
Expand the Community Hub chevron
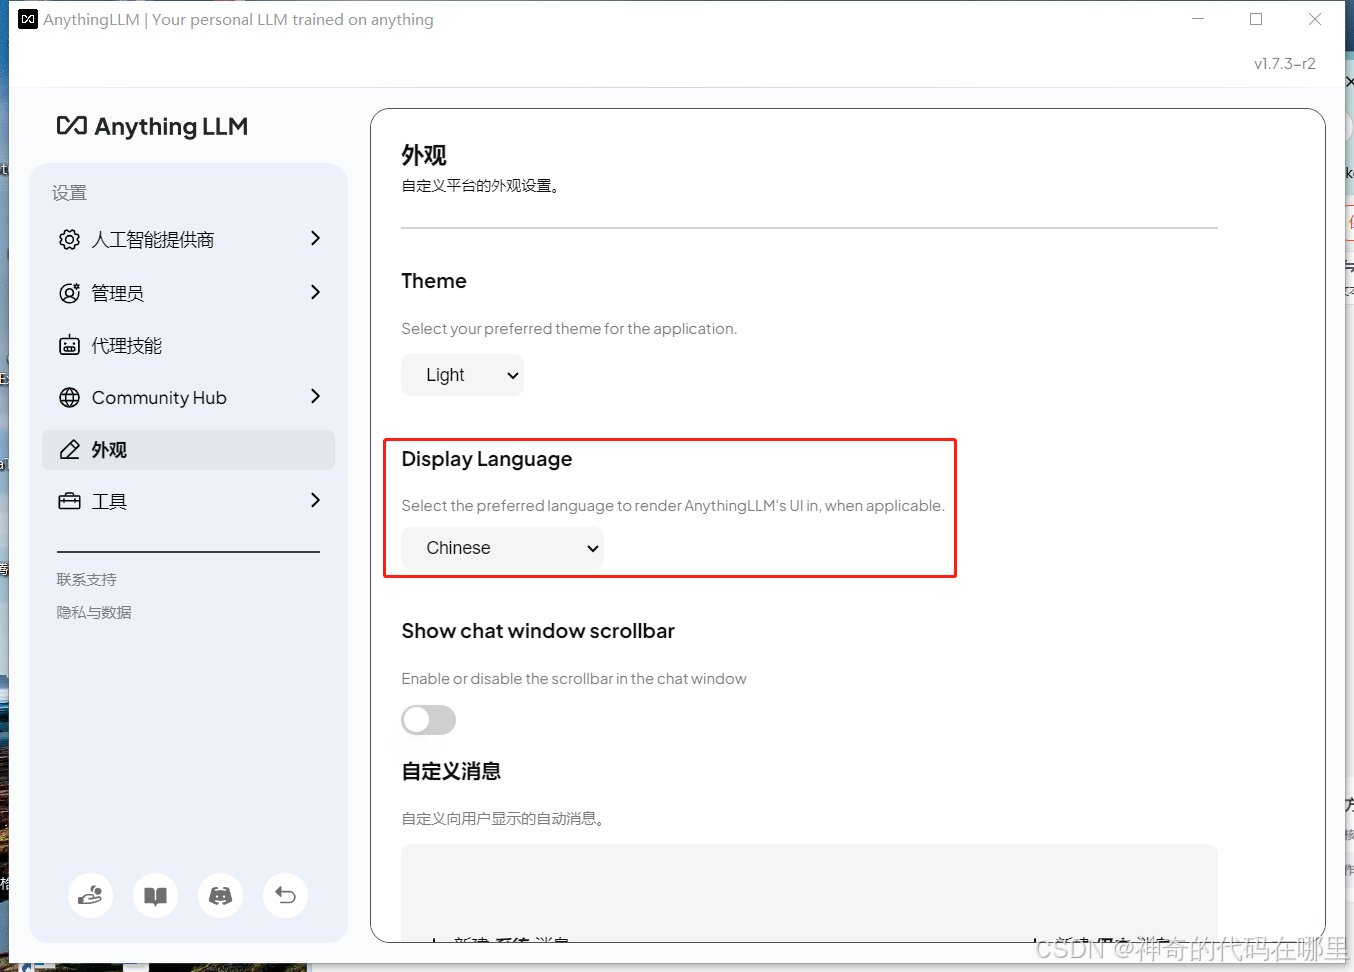point(315,396)
